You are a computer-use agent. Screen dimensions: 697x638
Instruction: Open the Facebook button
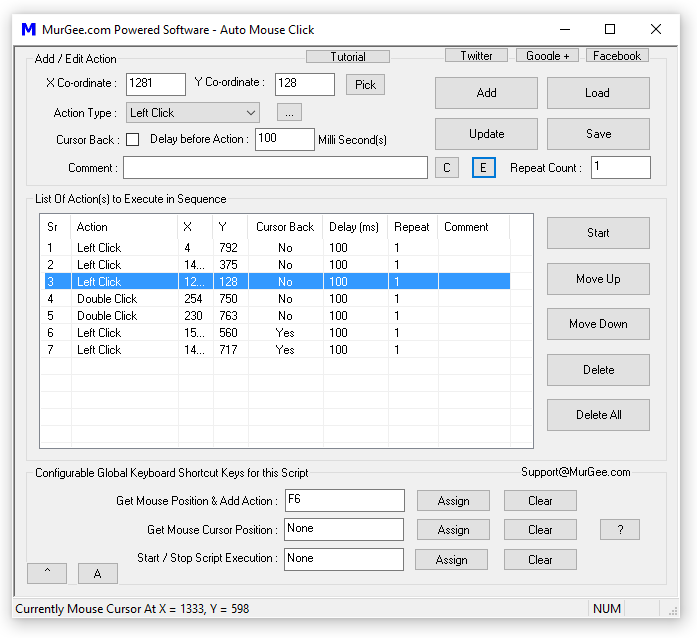[617, 56]
